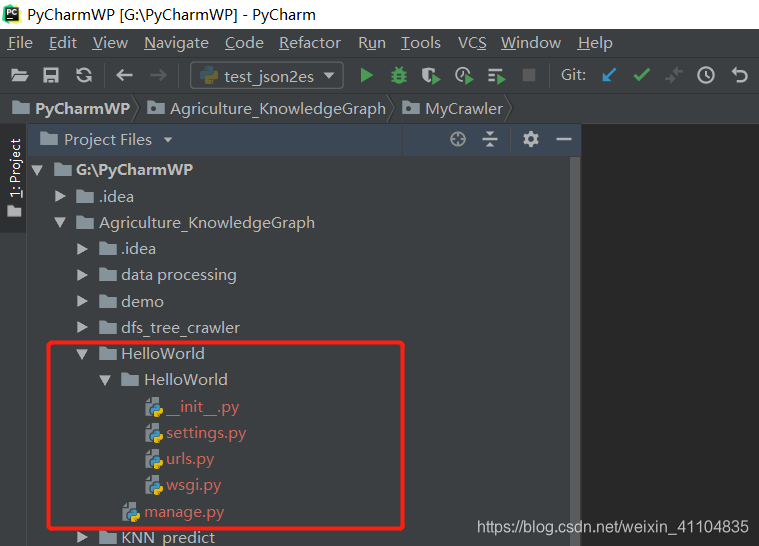Screen dimensions: 759x546
Task: Select the demo folder row
Action: click(x=131, y=302)
